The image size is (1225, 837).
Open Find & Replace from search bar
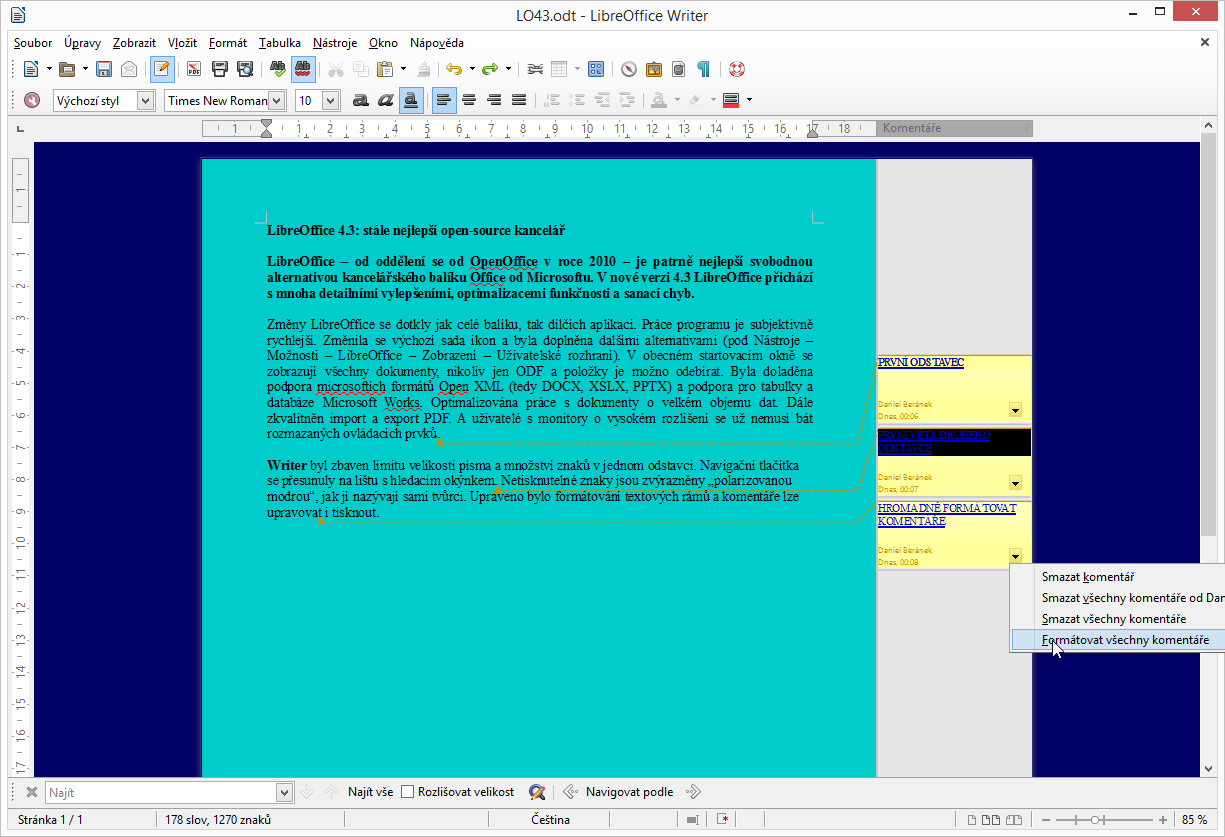point(537,792)
